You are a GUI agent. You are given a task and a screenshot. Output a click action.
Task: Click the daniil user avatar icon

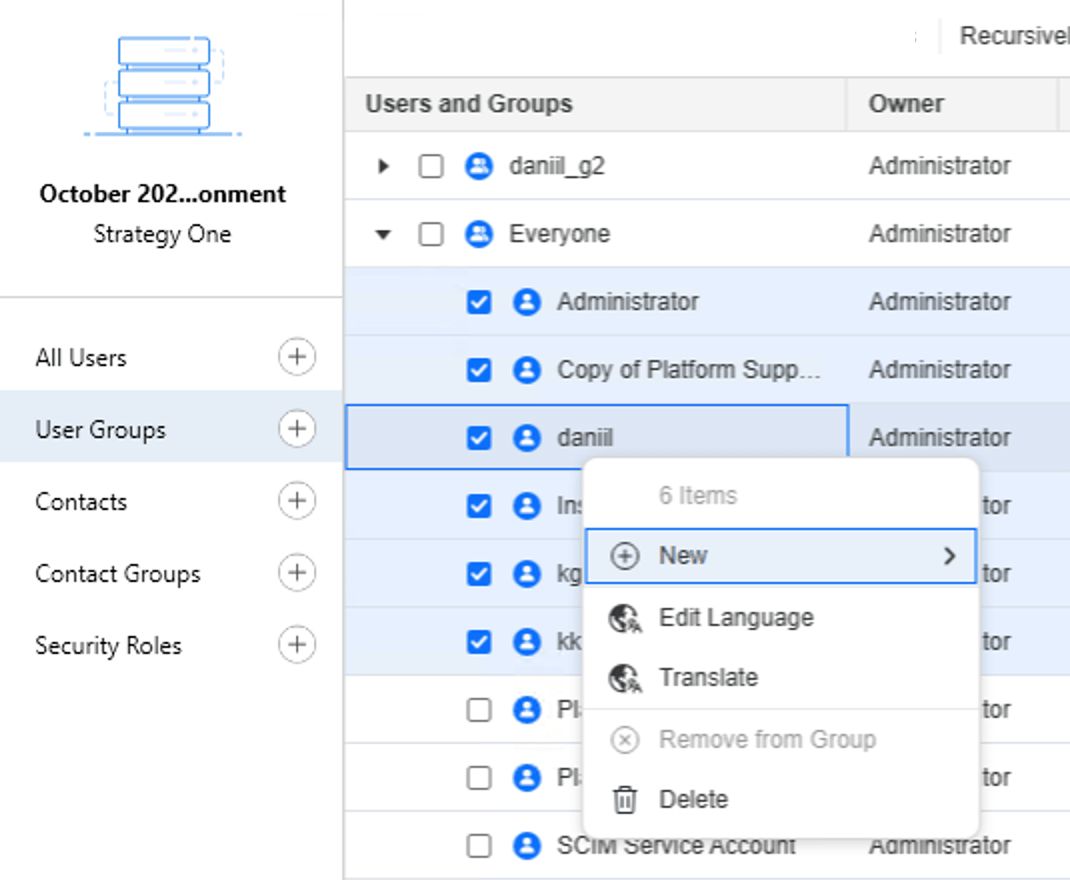point(527,437)
